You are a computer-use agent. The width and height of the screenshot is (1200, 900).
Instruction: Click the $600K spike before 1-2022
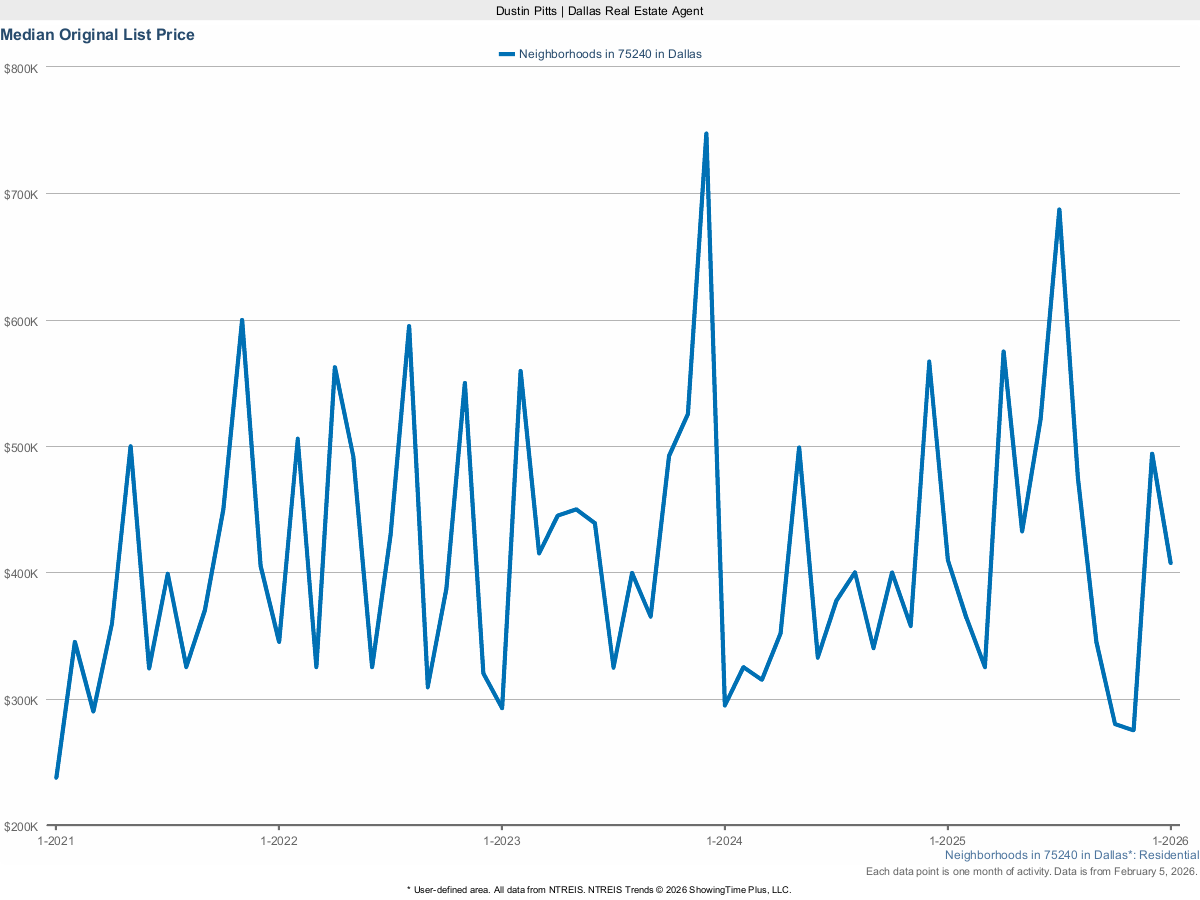[241, 319]
